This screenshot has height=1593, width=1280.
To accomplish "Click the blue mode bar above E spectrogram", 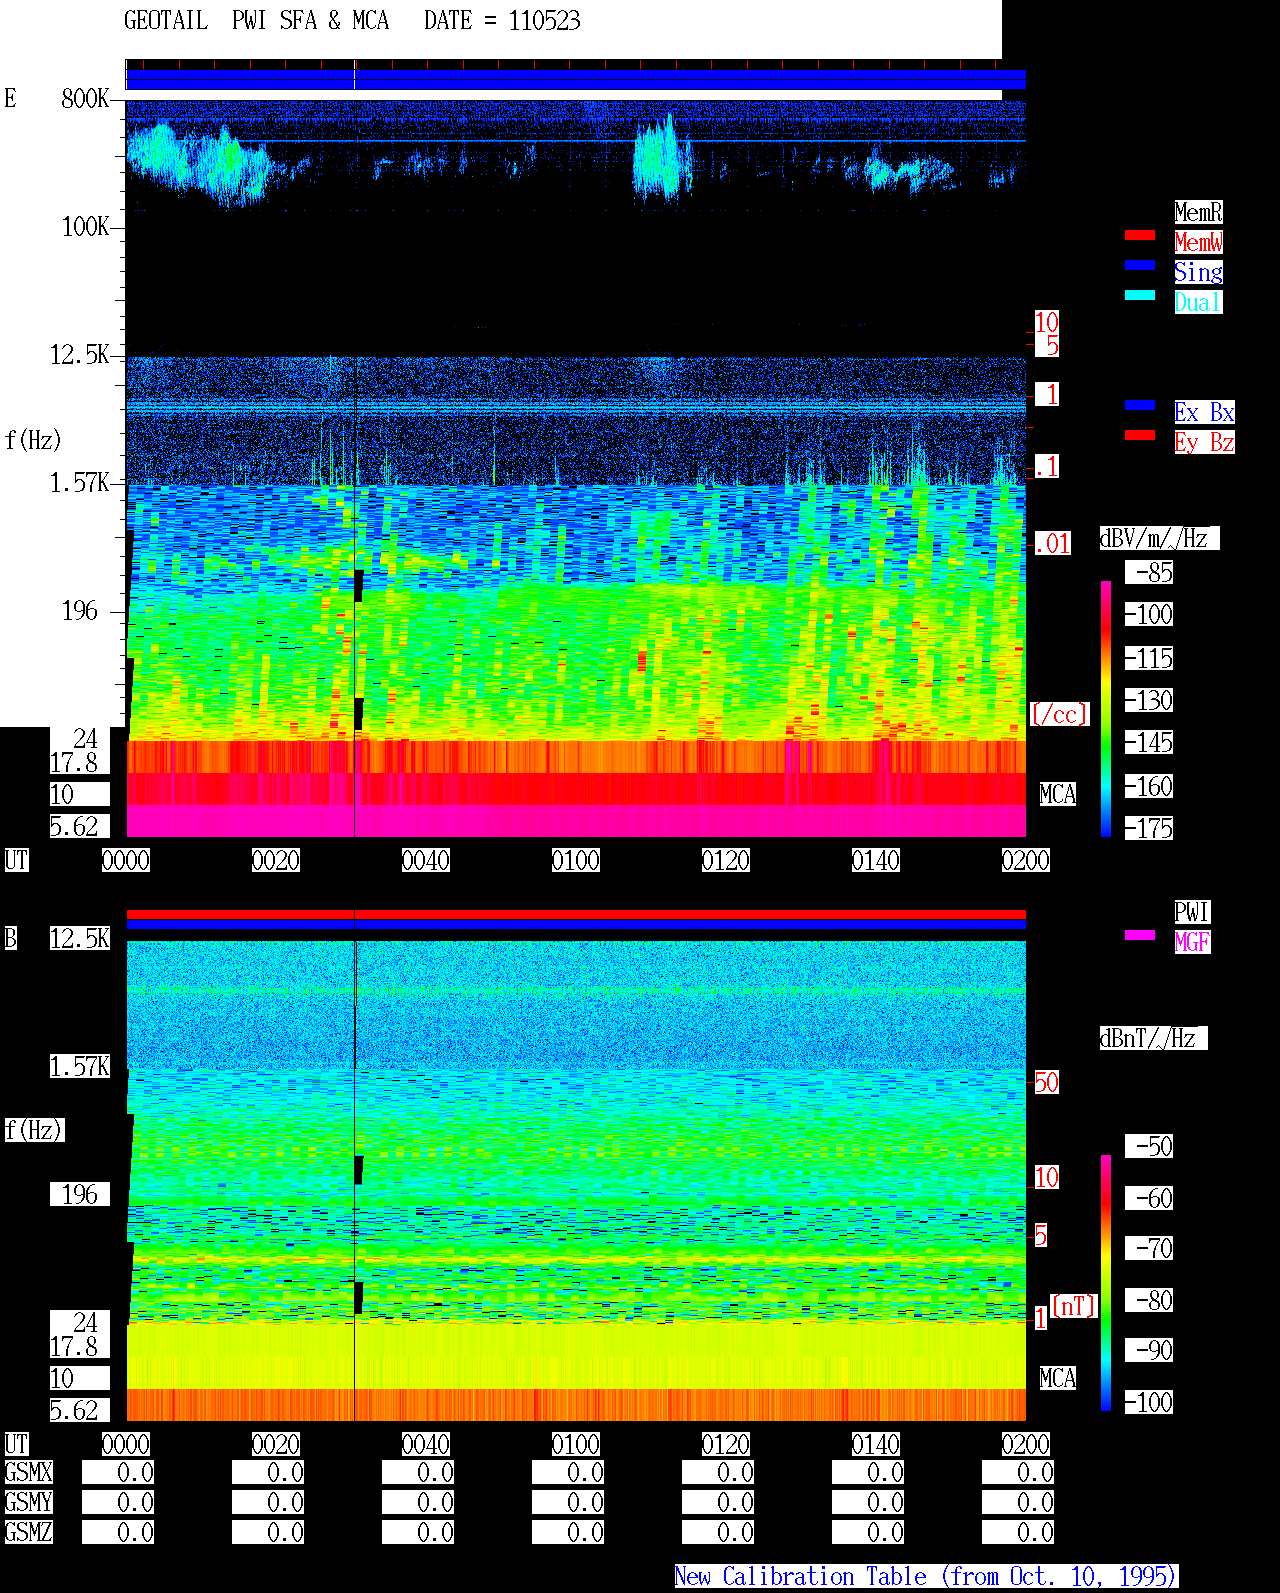I will [x=576, y=79].
